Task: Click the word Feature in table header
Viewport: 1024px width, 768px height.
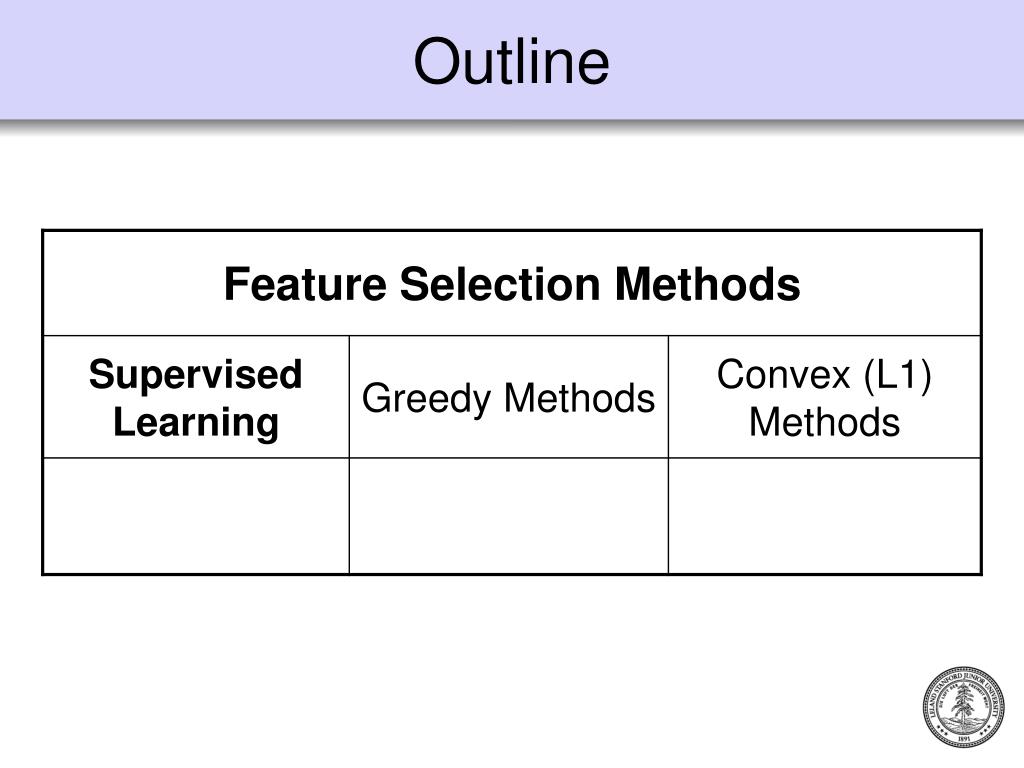Action: click(x=305, y=284)
